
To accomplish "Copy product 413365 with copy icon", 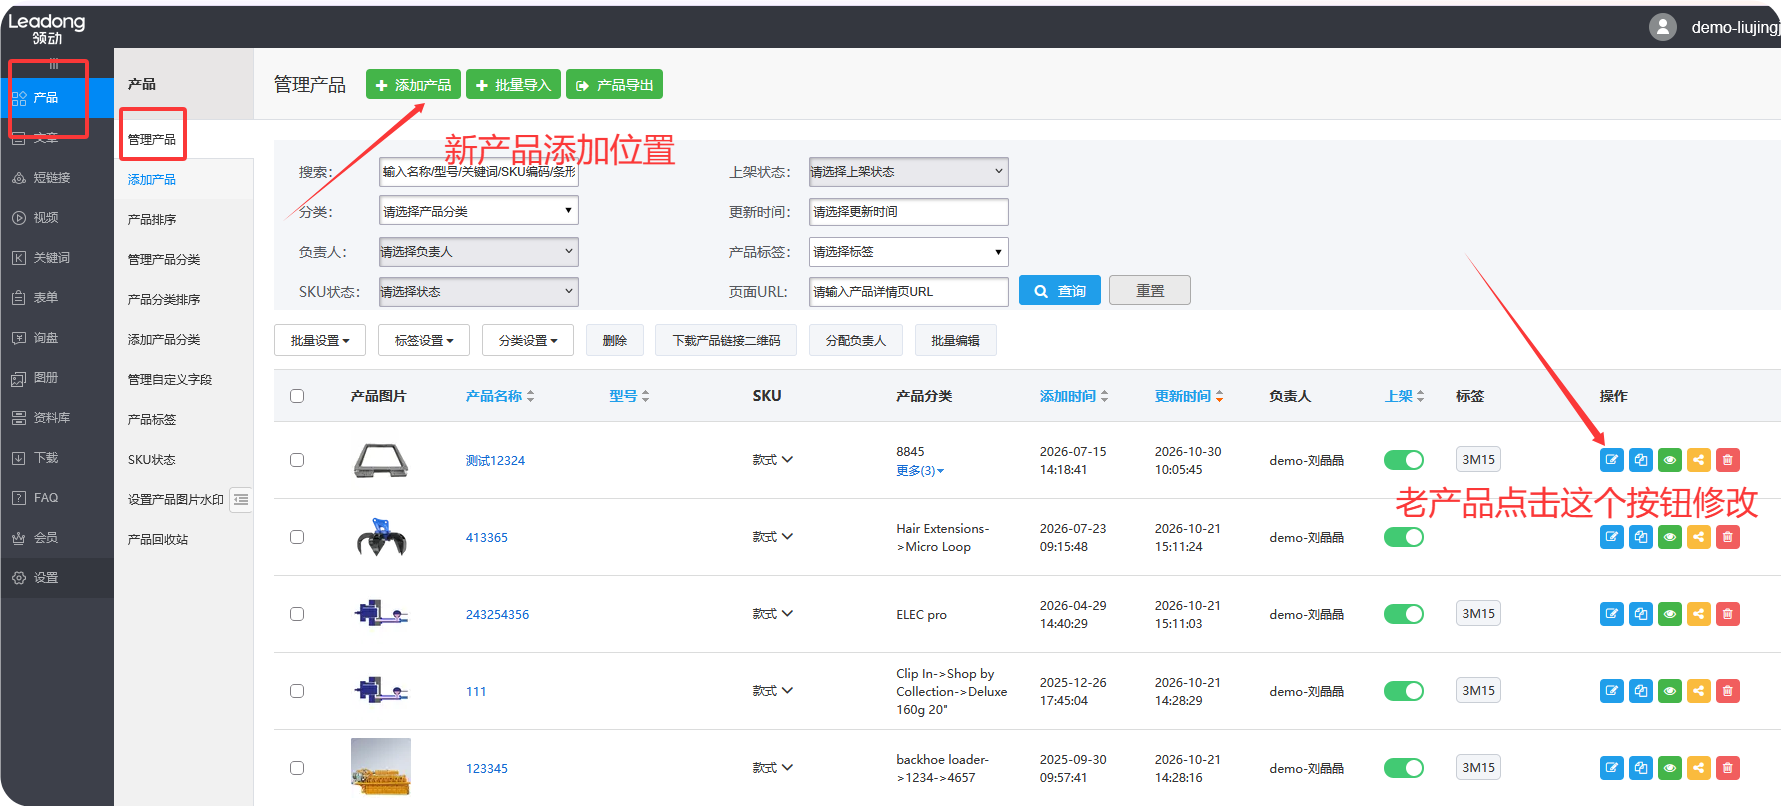I will tap(1641, 537).
